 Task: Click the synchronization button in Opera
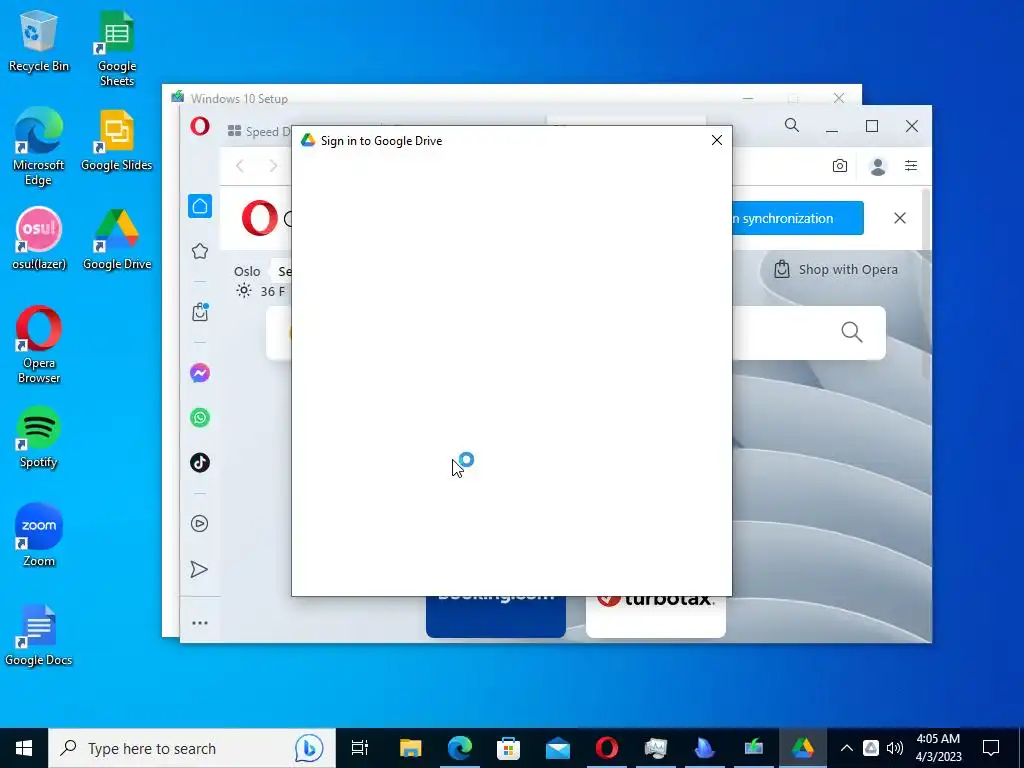click(x=797, y=218)
